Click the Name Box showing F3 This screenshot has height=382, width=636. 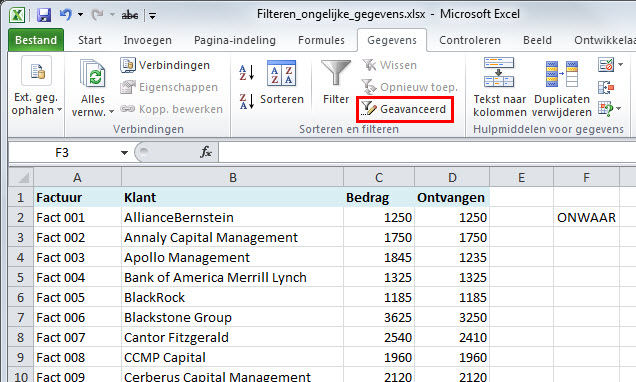point(62,153)
